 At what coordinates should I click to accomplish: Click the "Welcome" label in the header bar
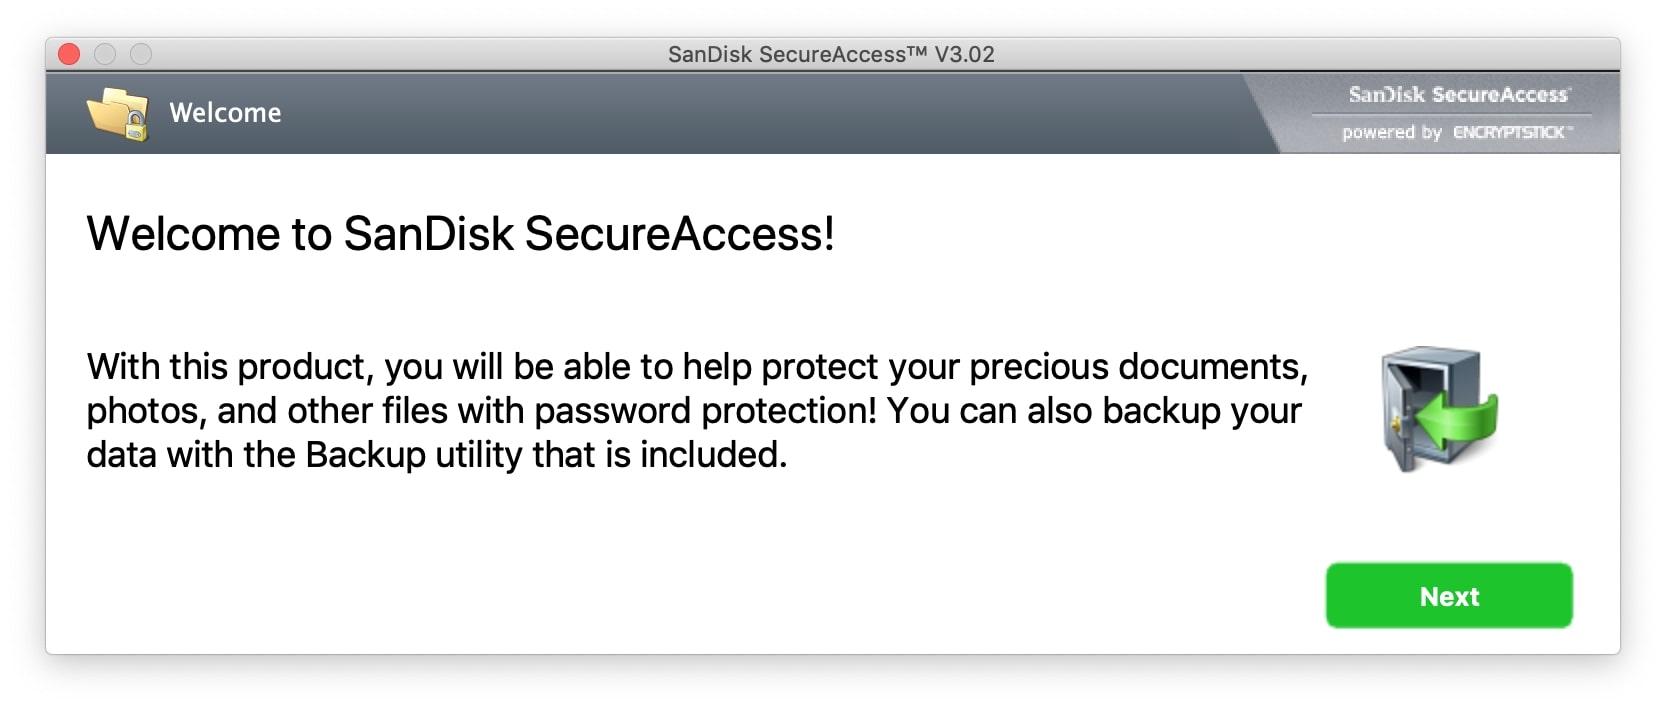(x=225, y=113)
